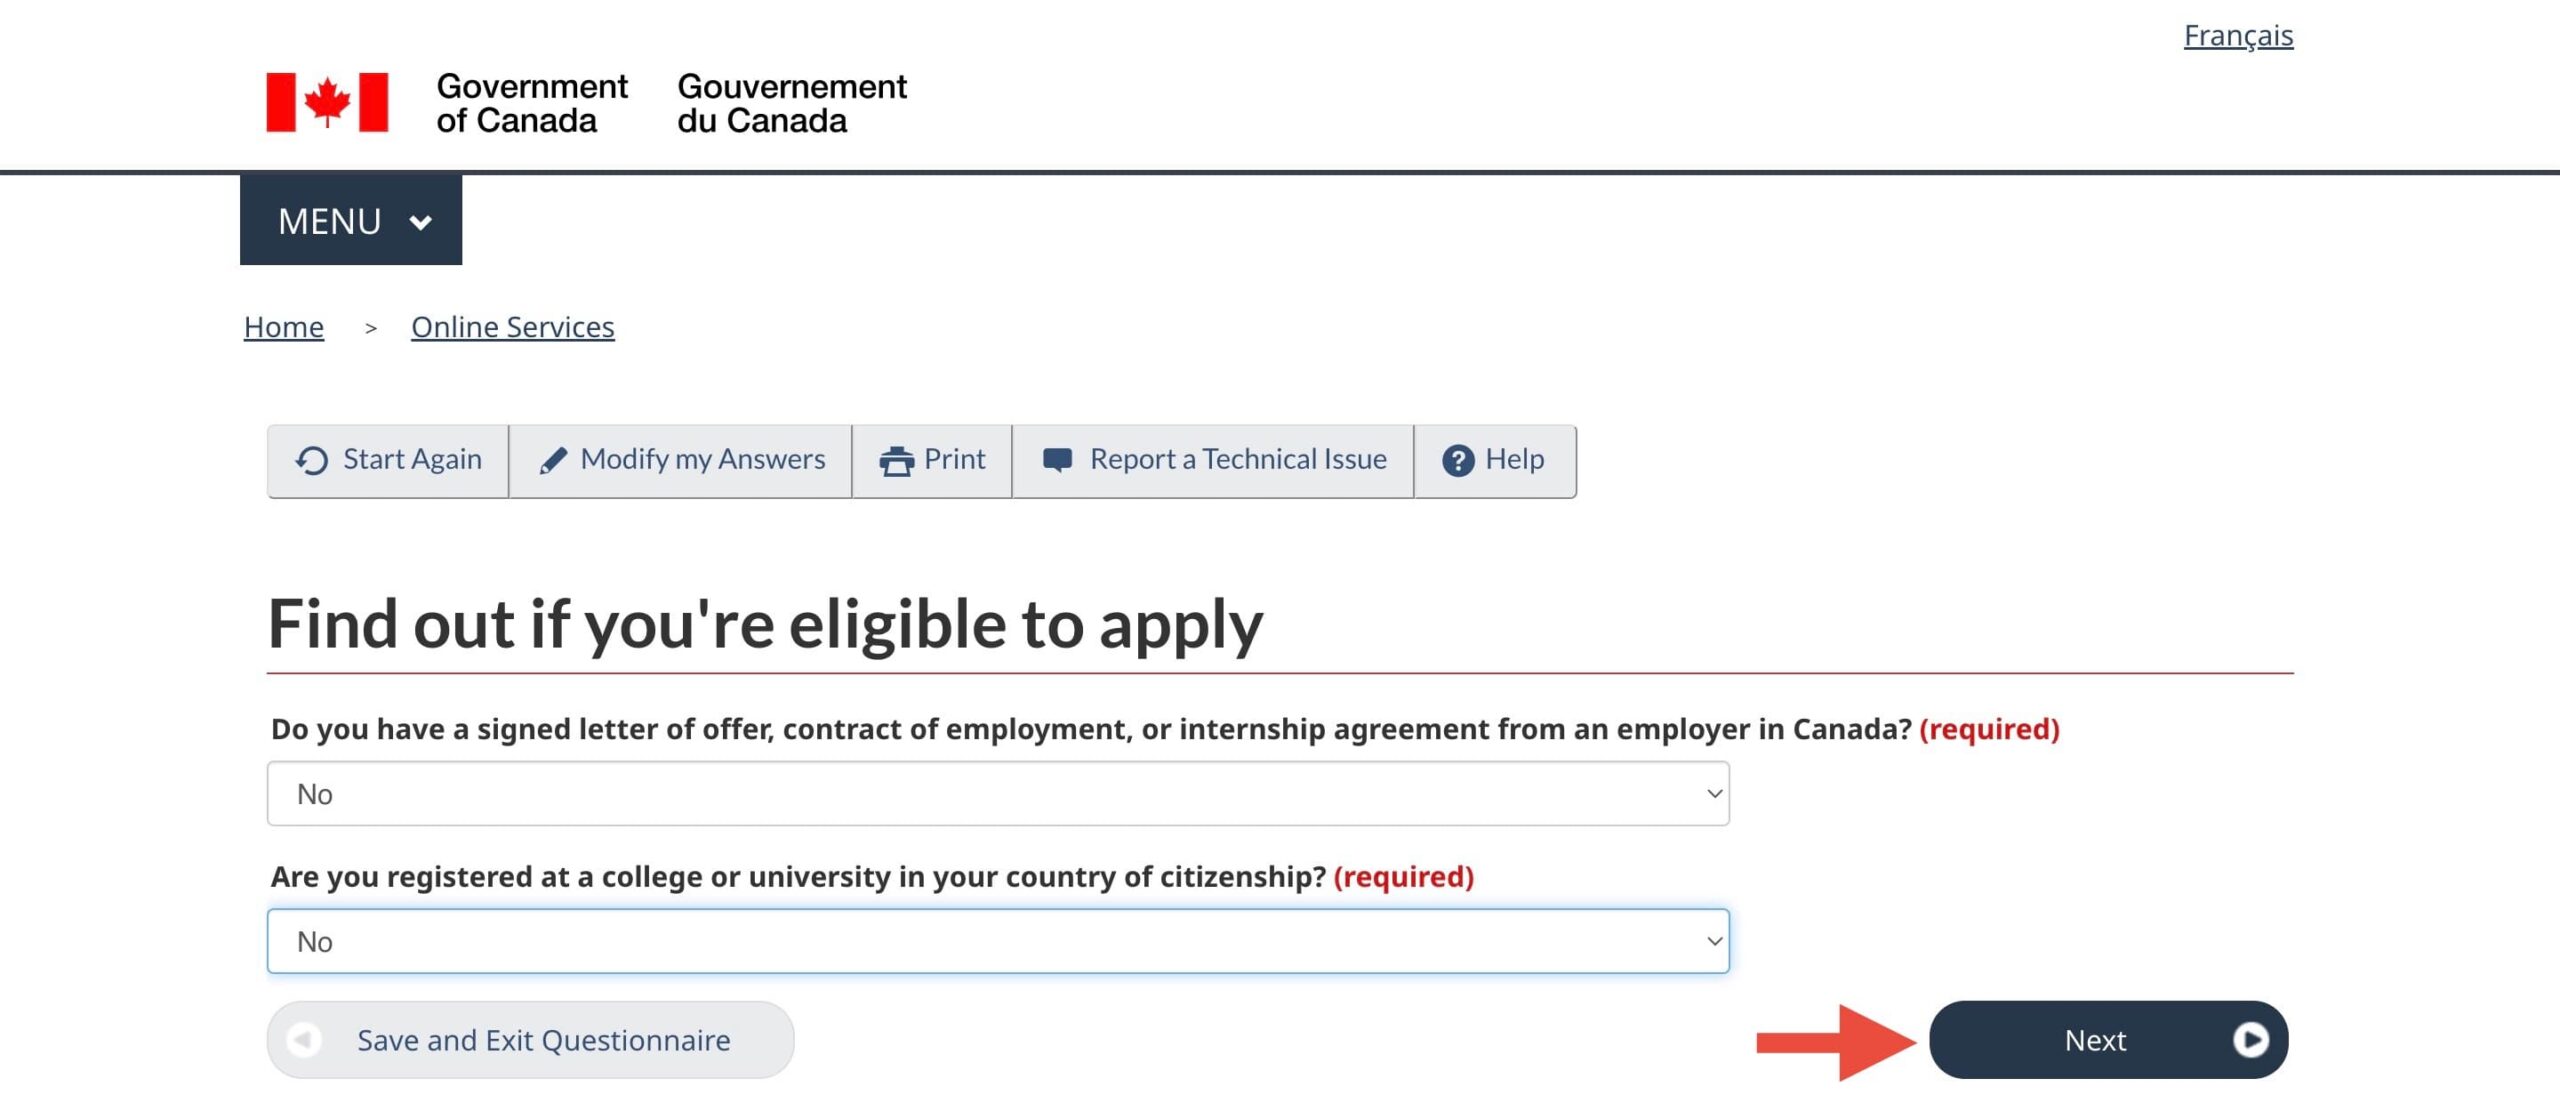Viewport: 2560px width, 1103px height.
Task: Click the Canada flag logo
Action: [x=327, y=102]
